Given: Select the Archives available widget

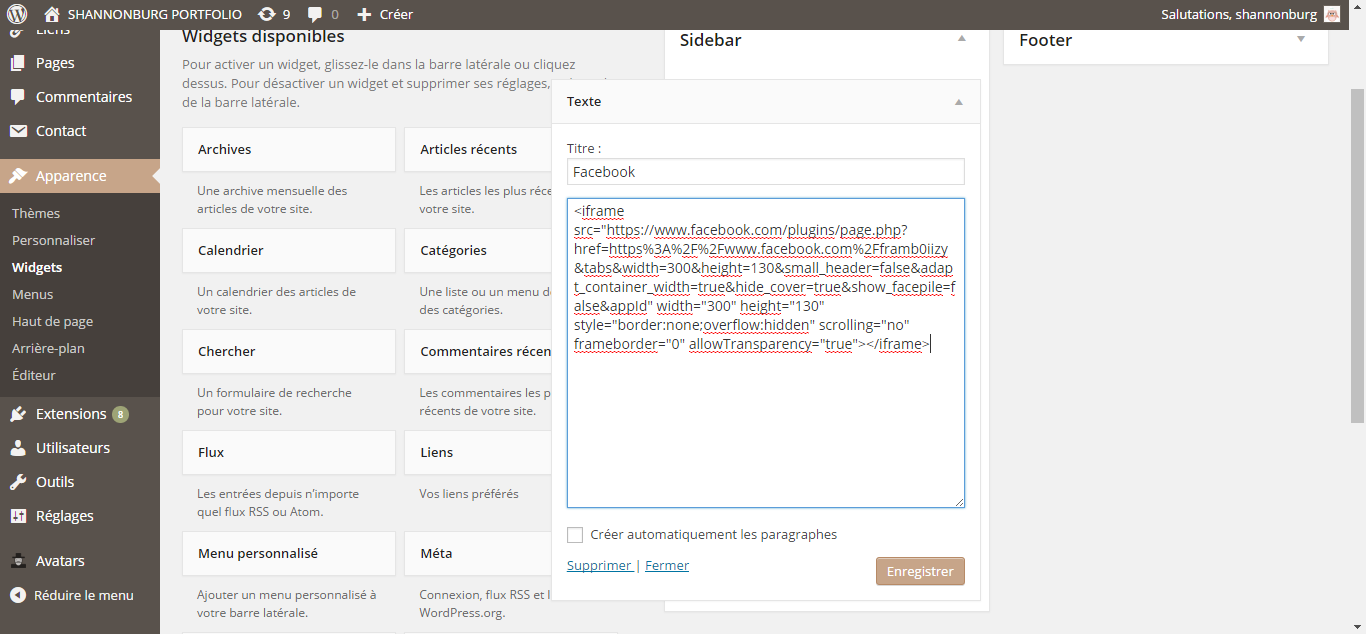Looking at the screenshot, I should tap(289, 149).
